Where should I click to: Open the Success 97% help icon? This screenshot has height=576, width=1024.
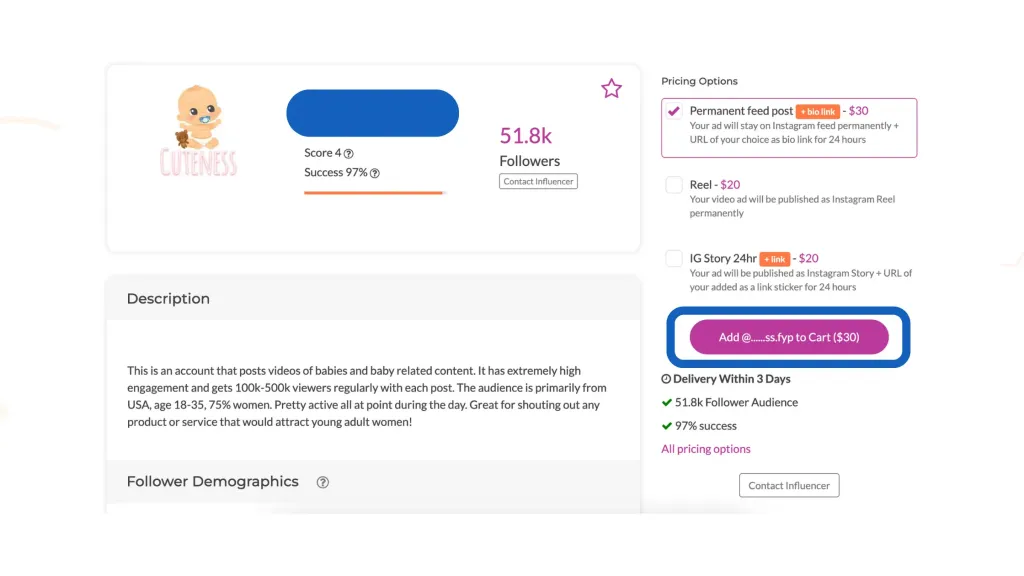pos(375,173)
